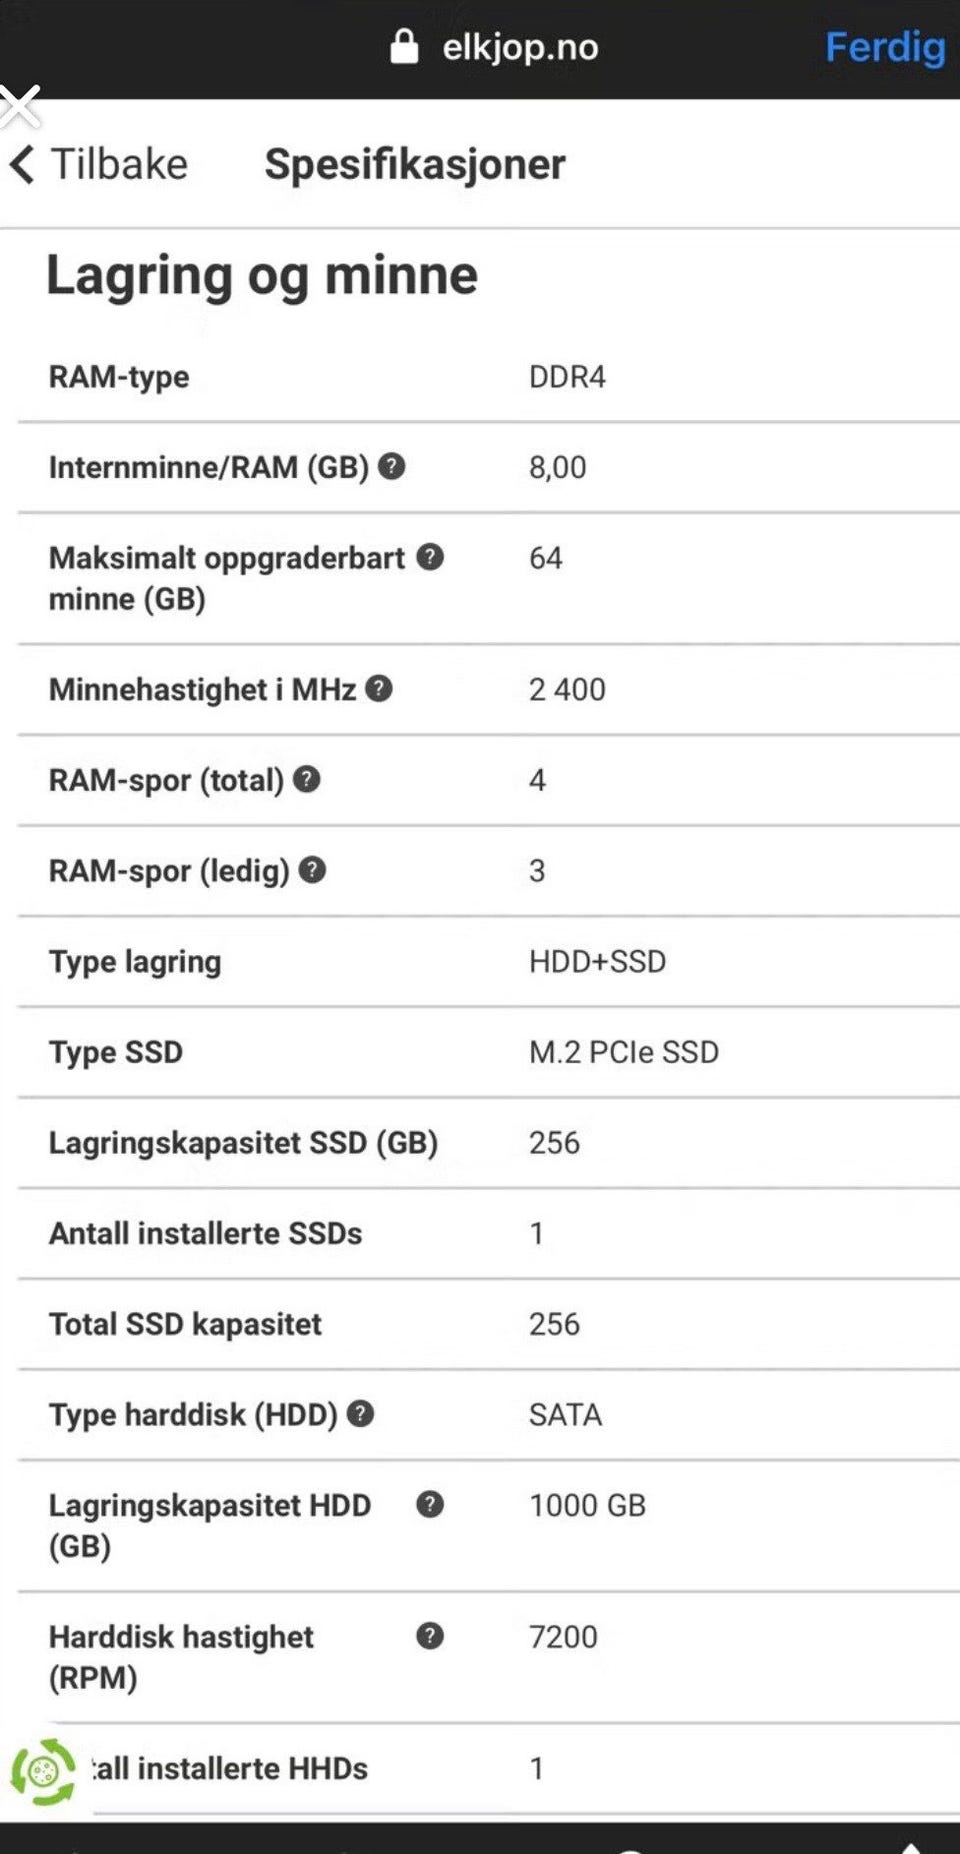Open help icon for Minnehastighet i MHz
This screenshot has width=960, height=1854.
tap(379, 688)
